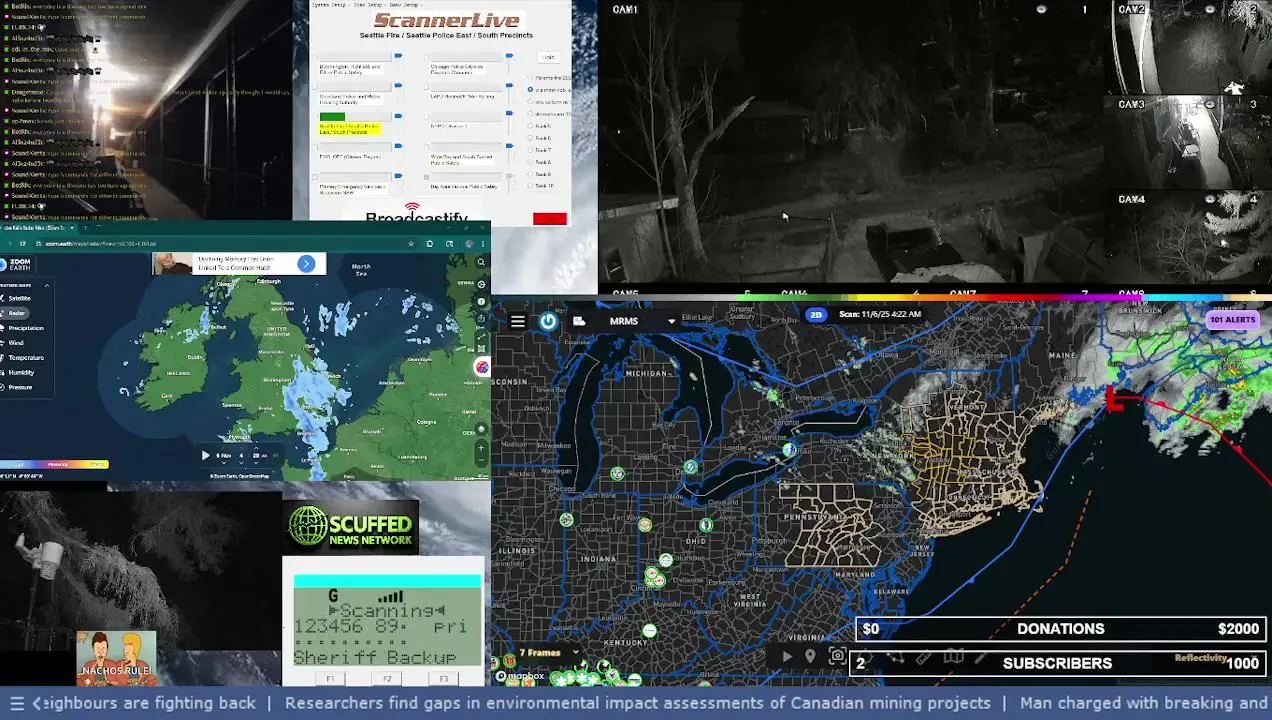Select the Bank 10 radio button
The width and height of the screenshot is (1272, 720).
(x=531, y=186)
